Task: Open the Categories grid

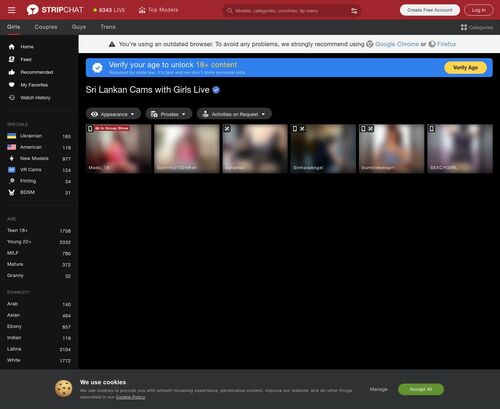Action: click(477, 27)
